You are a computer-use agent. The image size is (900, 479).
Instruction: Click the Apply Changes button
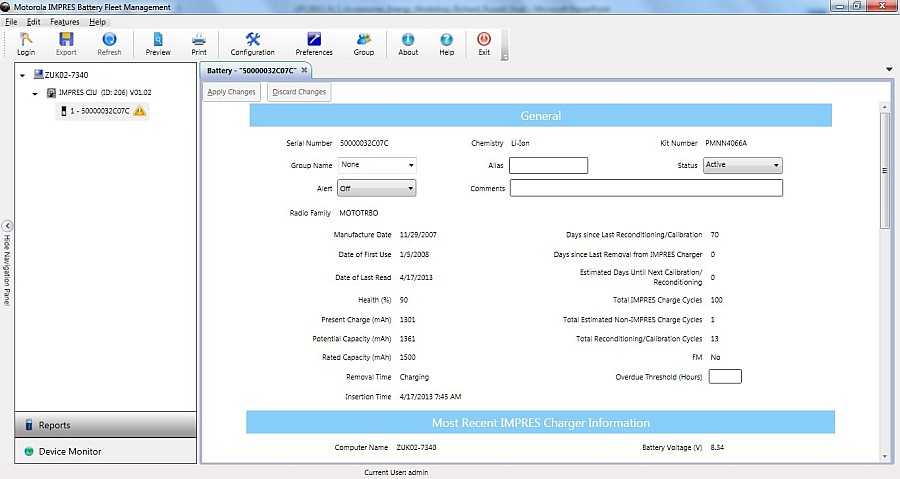tap(231, 92)
